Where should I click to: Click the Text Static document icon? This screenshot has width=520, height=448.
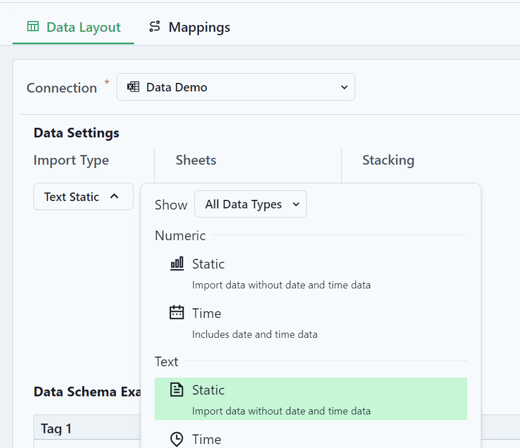pos(177,390)
